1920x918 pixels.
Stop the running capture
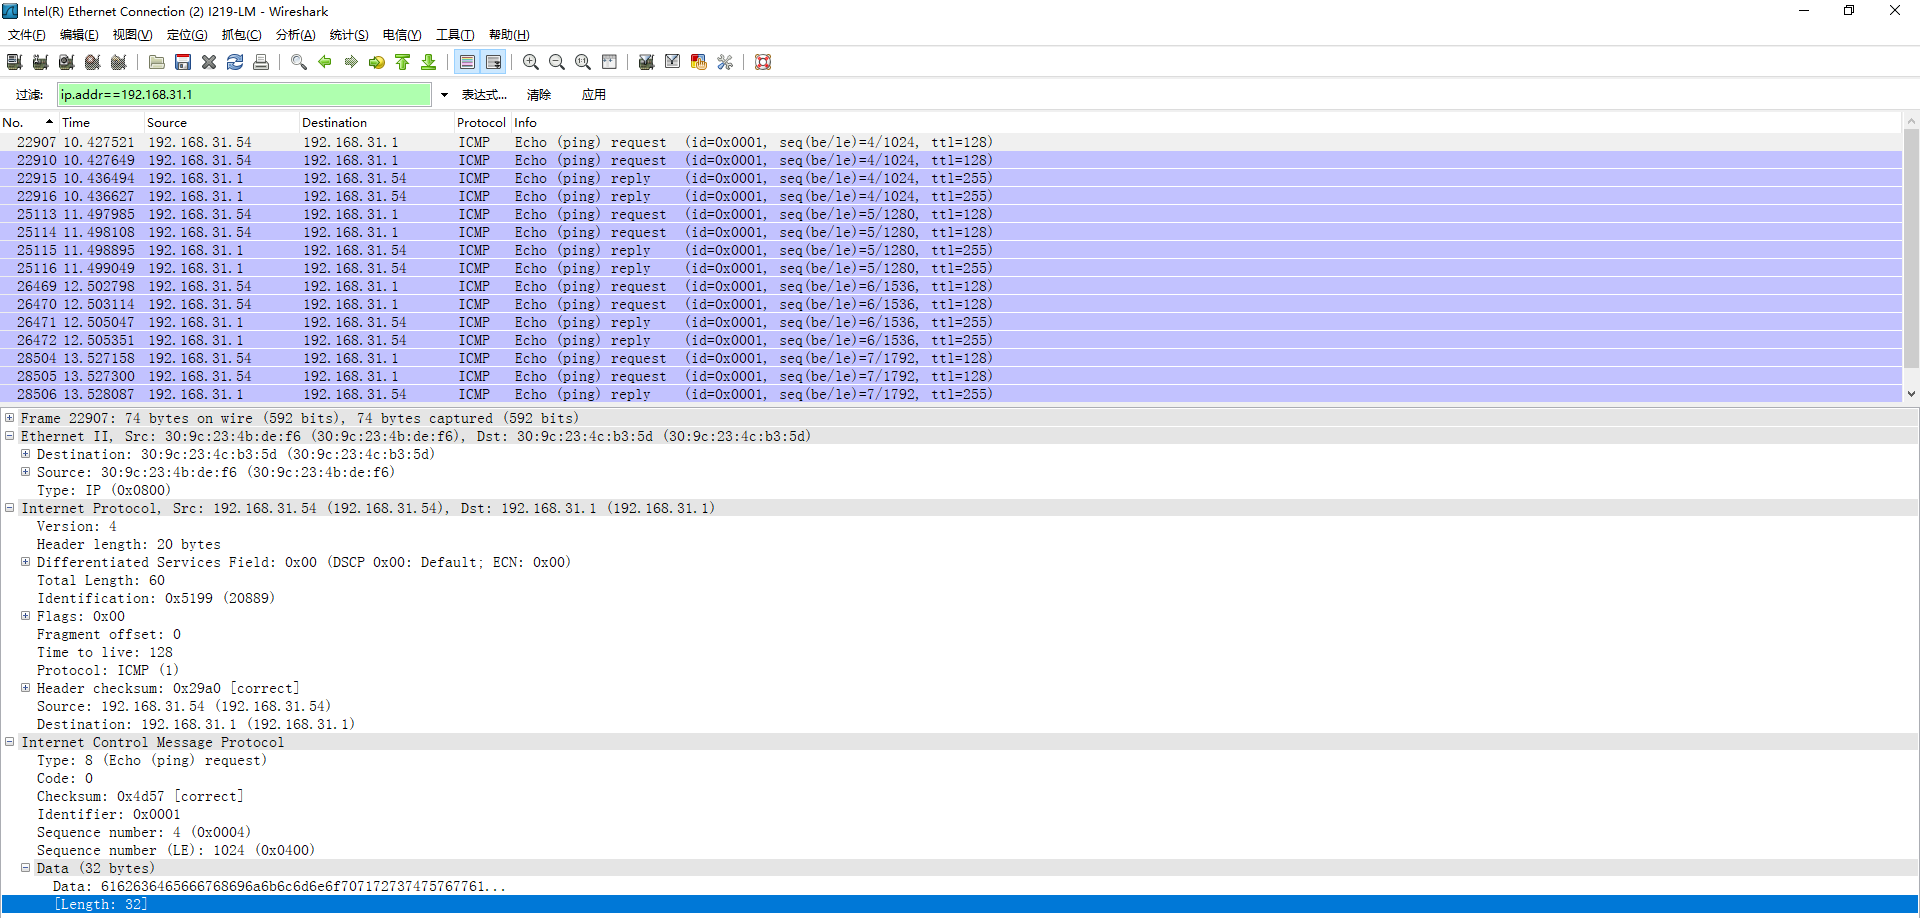point(92,62)
